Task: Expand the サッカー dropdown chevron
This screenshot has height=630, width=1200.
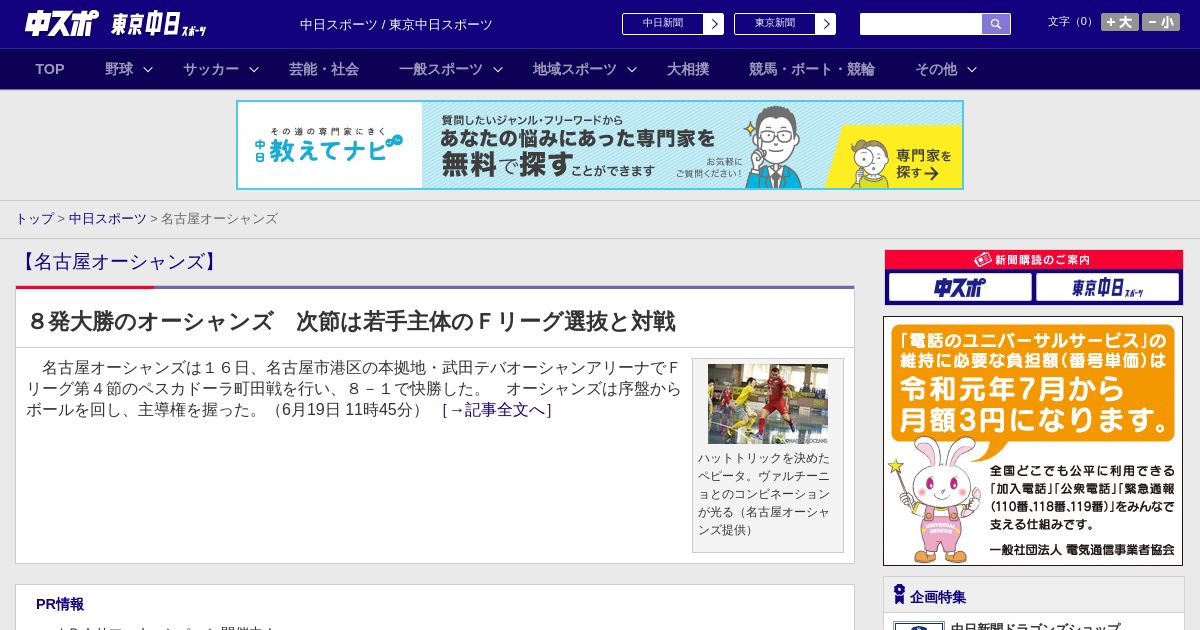Action: click(254, 70)
